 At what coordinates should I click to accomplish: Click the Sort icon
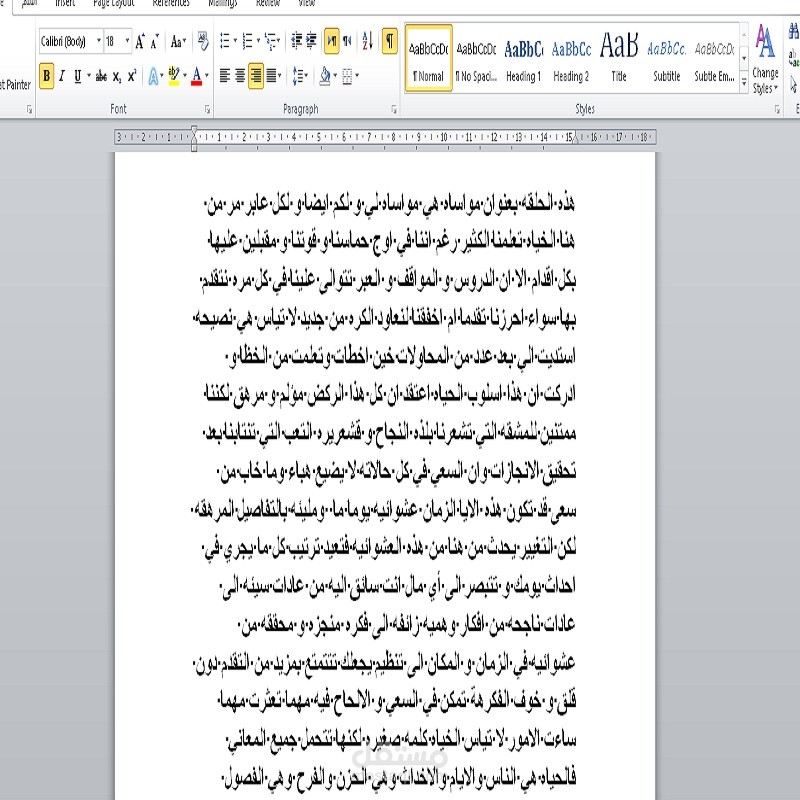367,41
